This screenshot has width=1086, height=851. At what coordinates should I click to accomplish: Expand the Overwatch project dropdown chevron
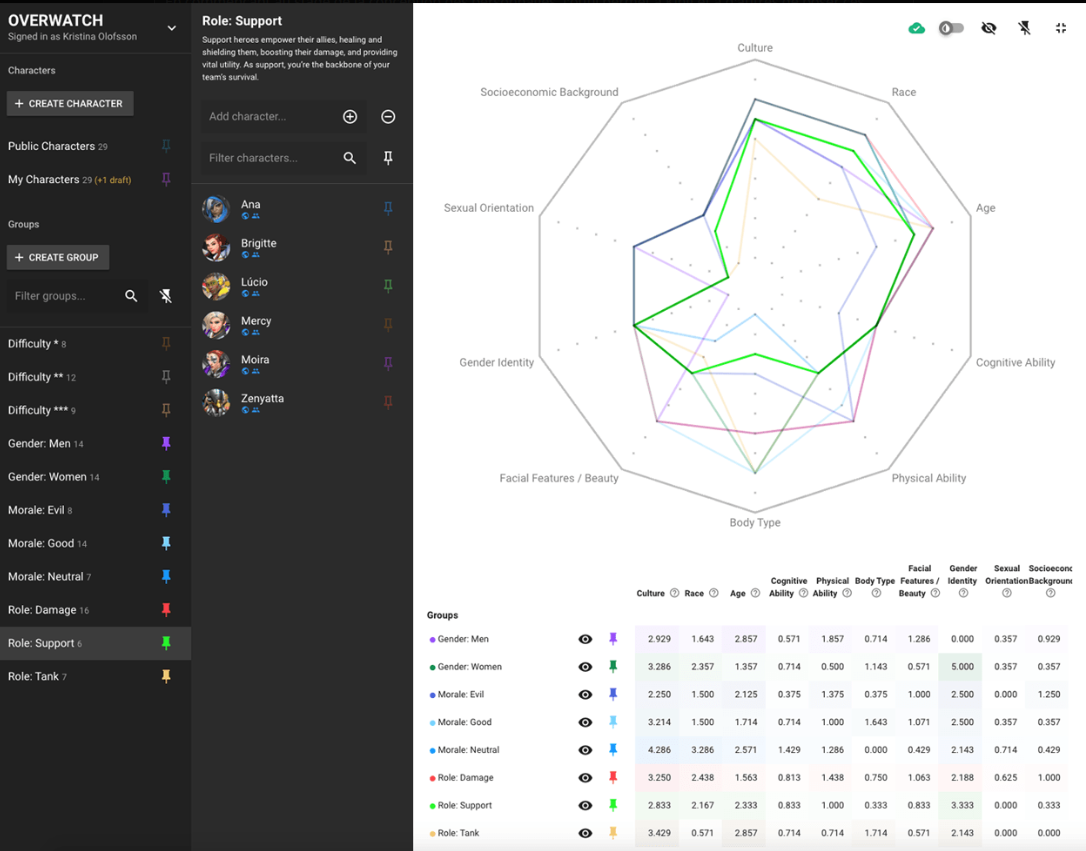point(171,28)
